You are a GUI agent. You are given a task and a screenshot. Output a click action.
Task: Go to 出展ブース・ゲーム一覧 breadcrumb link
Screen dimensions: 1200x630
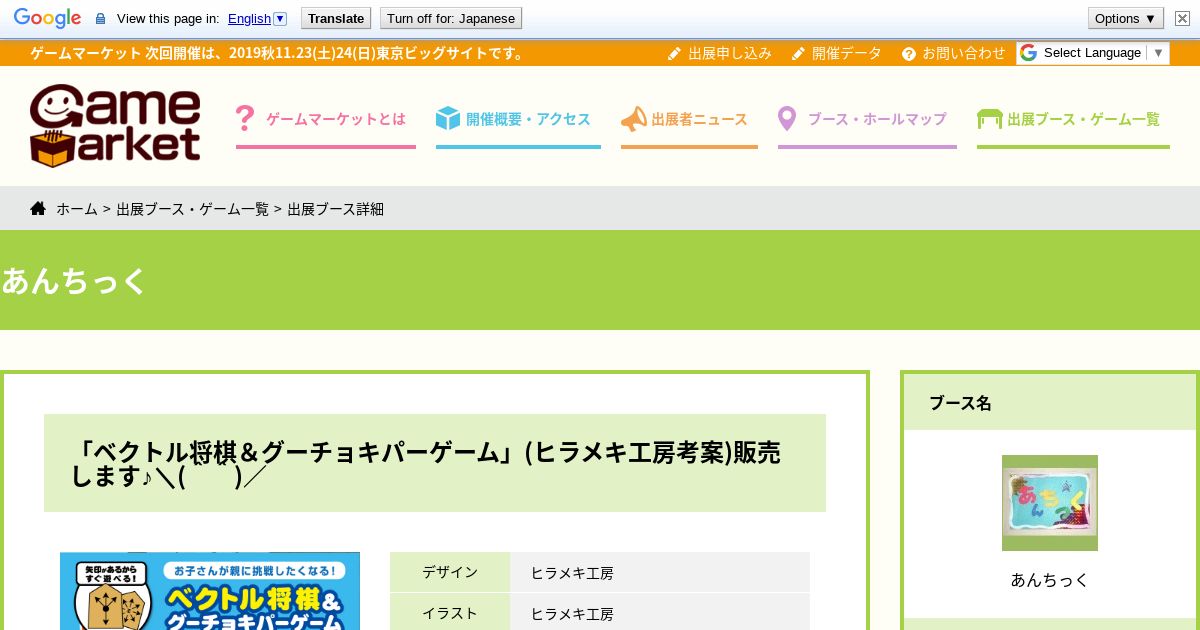coord(192,209)
